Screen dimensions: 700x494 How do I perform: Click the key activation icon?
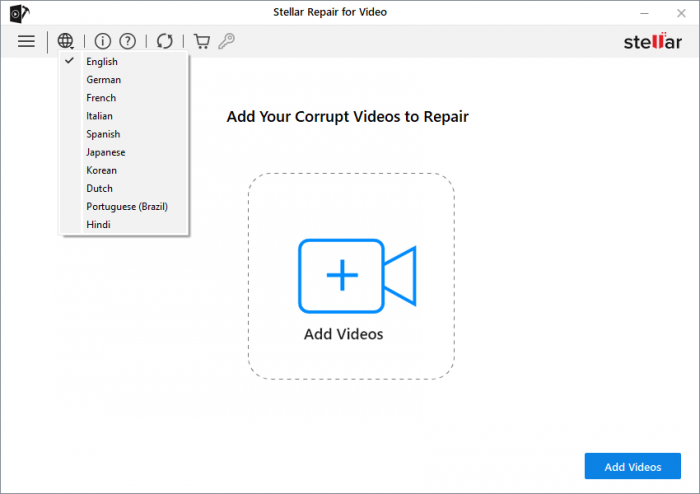[227, 41]
